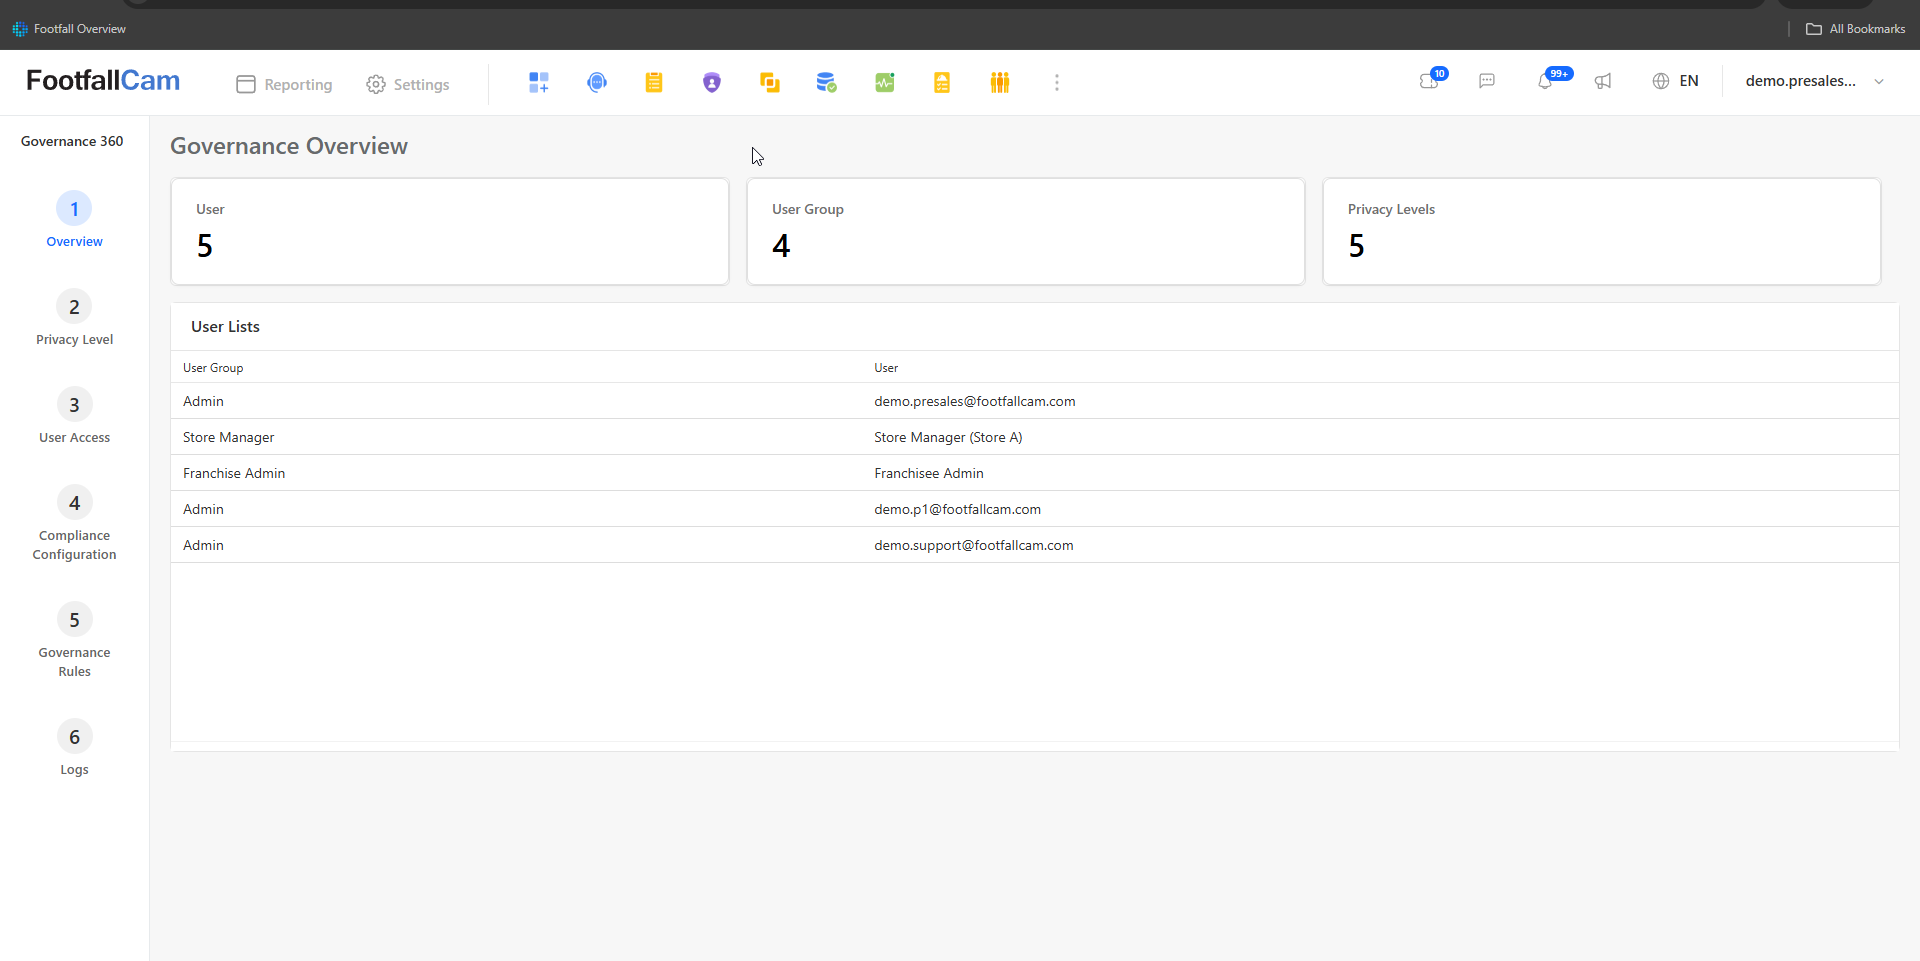Open the add-widgets grid icon
1920x961 pixels.
539,82
